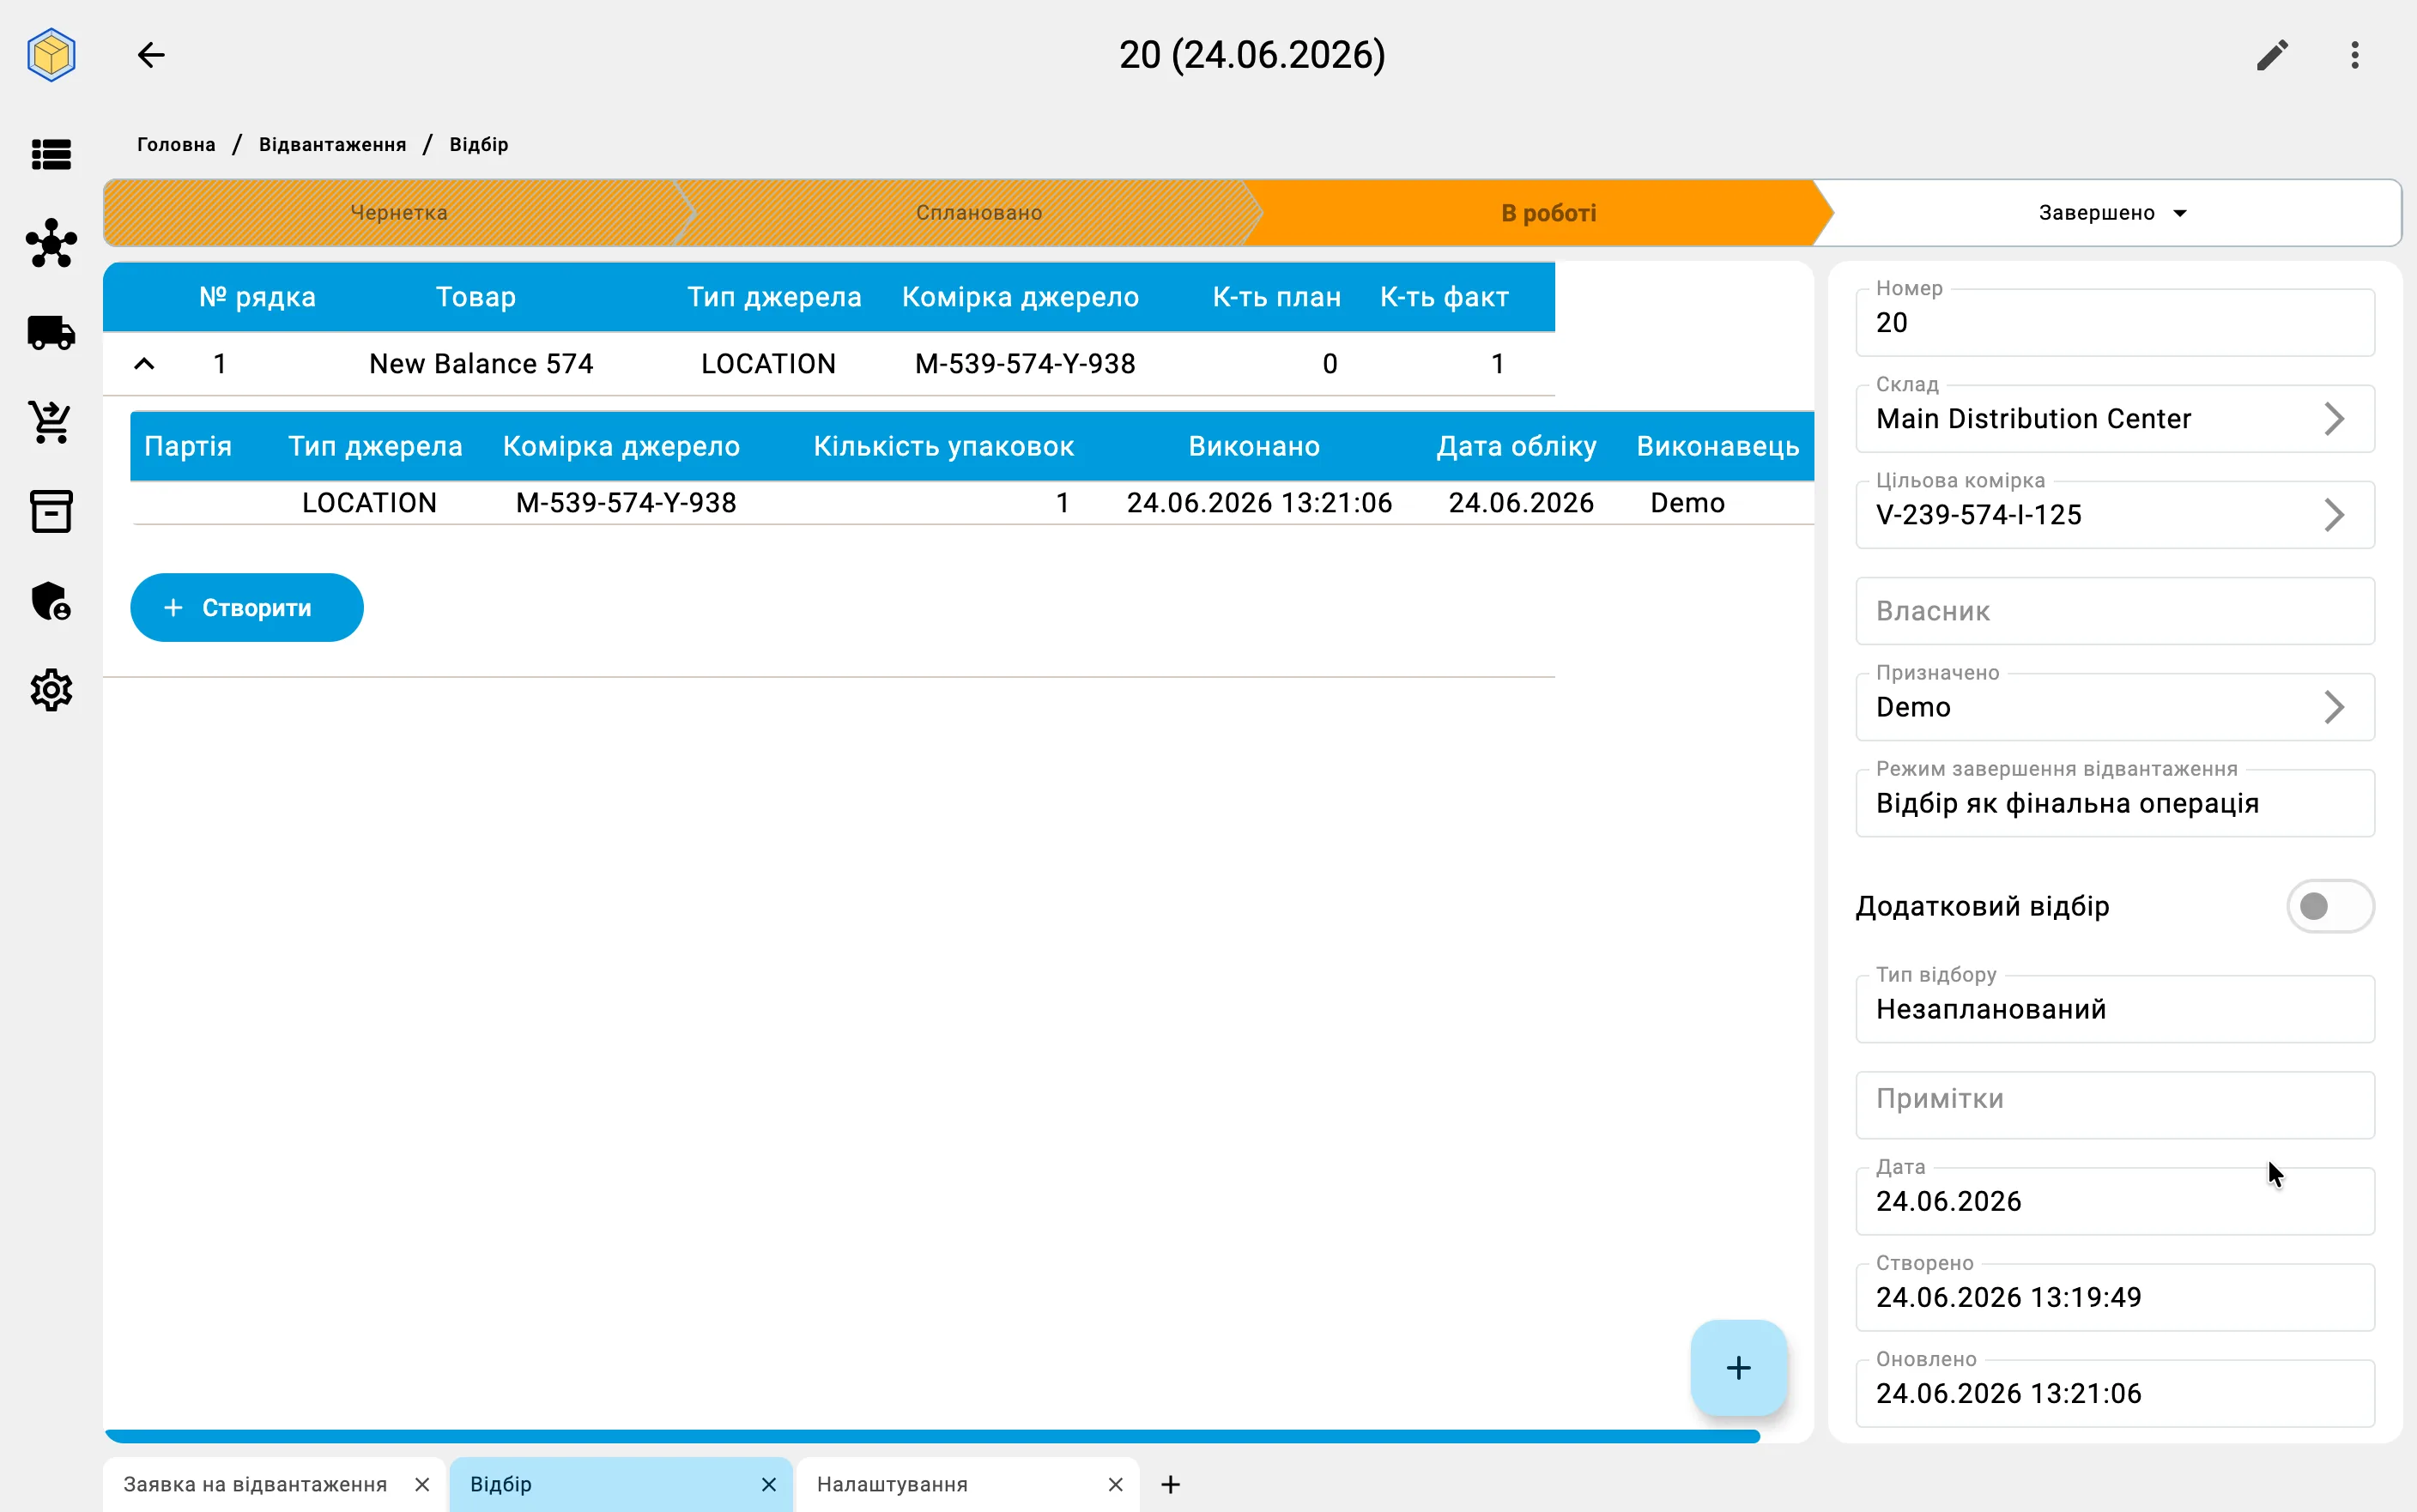Select the Сплановано status stage
2417x1512 pixels.
pyautogui.click(x=978, y=213)
